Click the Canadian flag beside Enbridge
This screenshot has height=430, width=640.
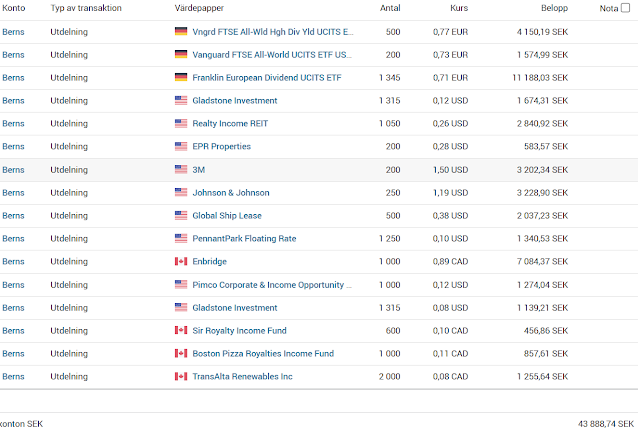(181, 261)
